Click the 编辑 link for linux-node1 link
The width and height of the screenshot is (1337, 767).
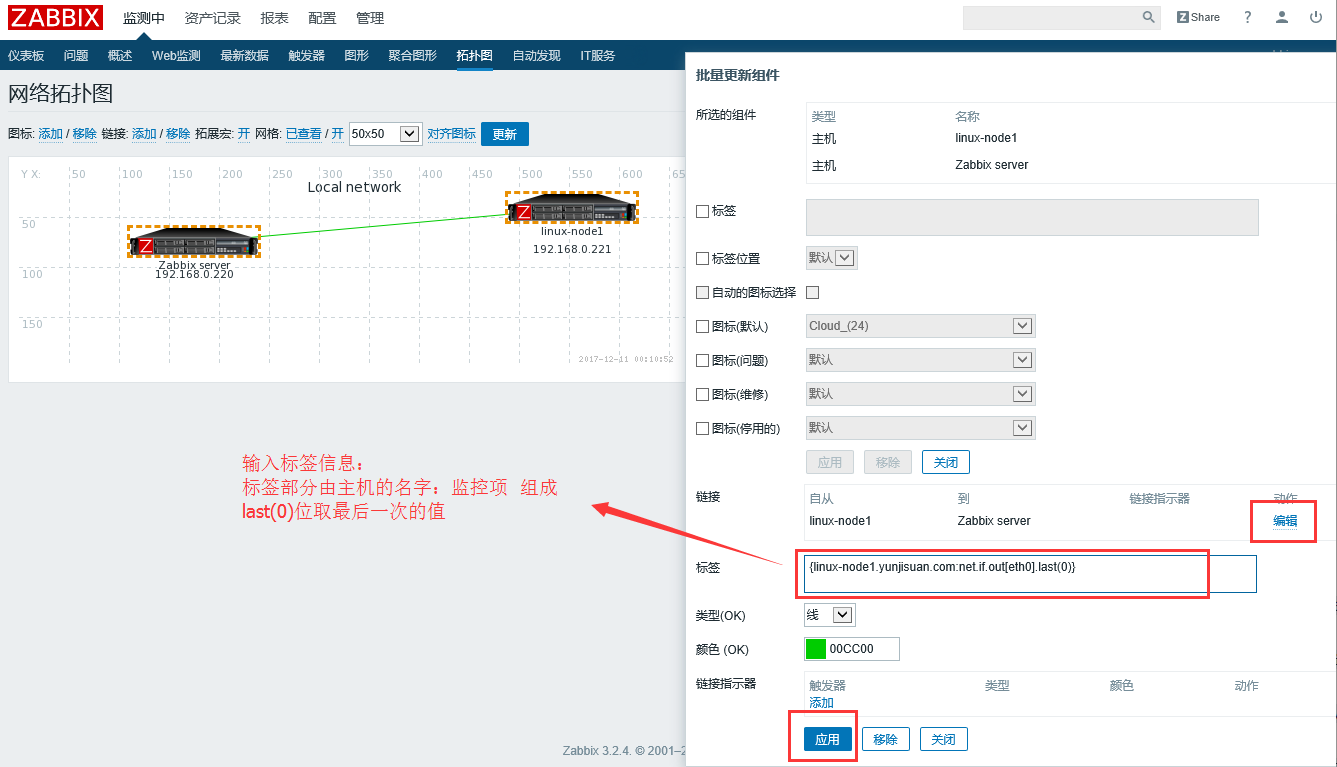(x=1285, y=521)
